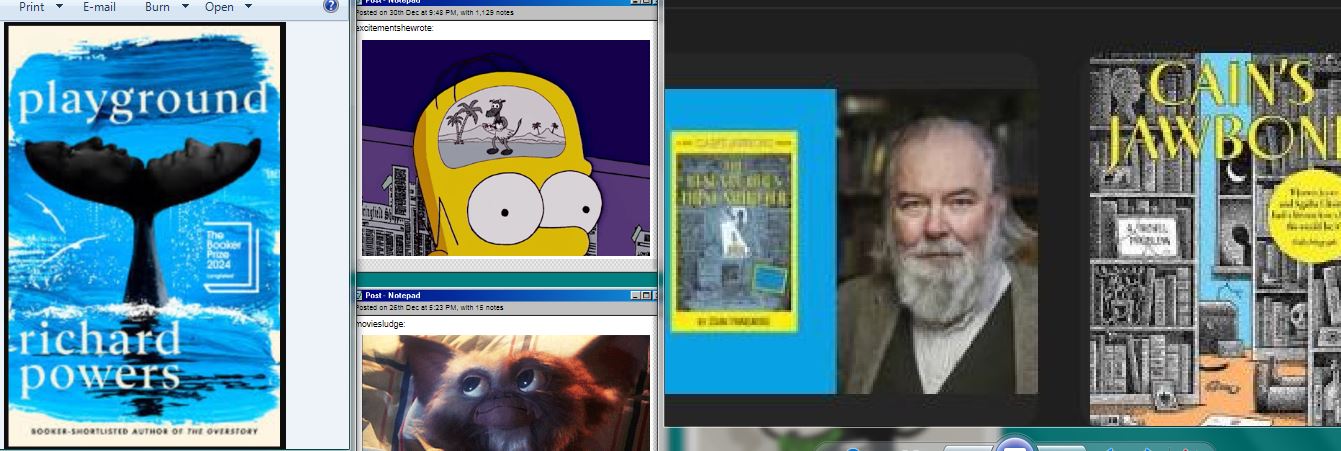Click the Gizmo gremlin image

coord(505,392)
